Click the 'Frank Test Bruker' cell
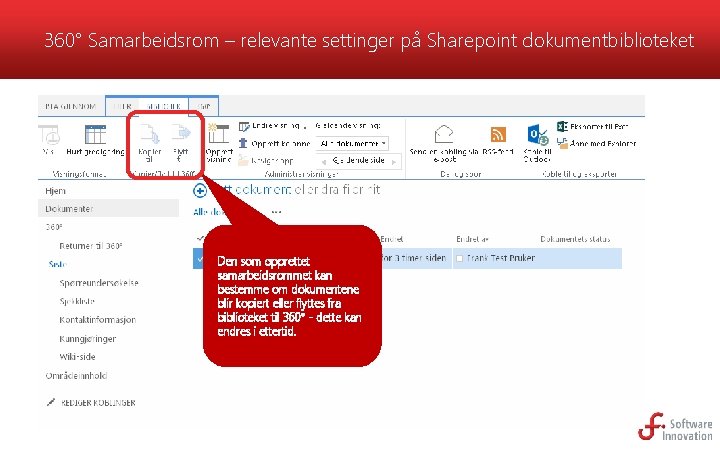Viewport: 720px width, 450px height. tap(501, 258)
